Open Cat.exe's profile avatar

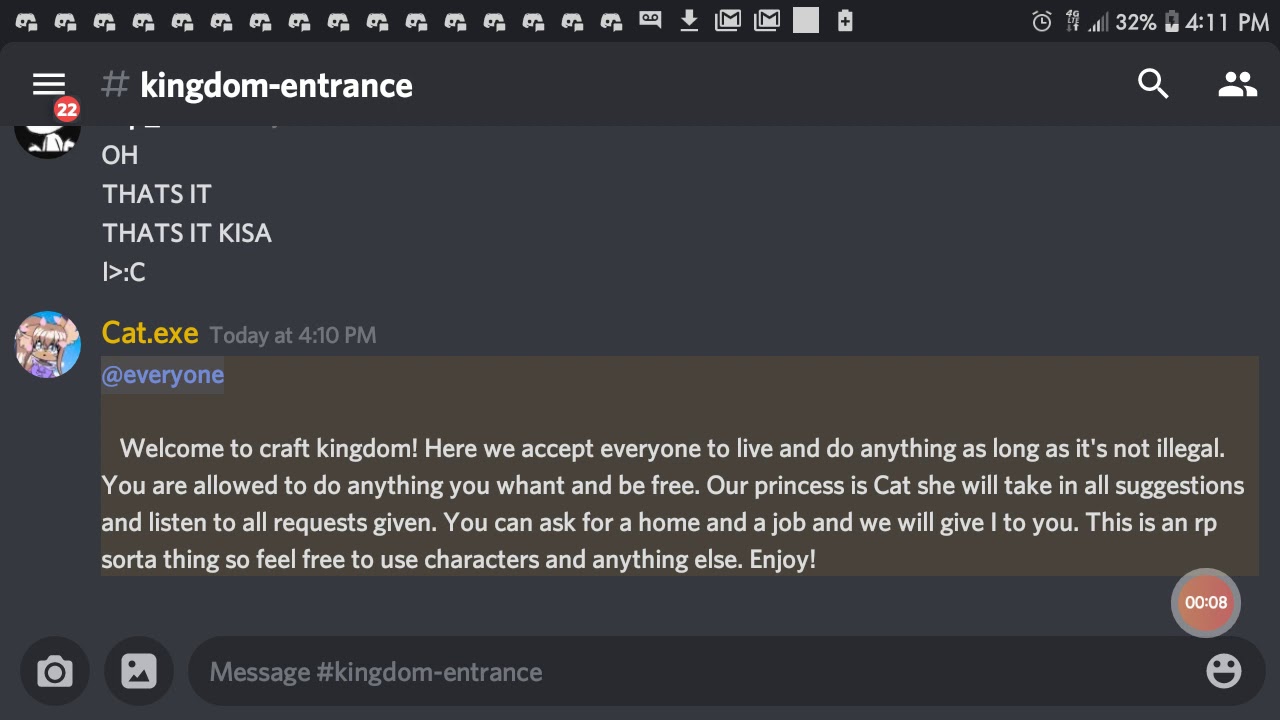coord(47,345)
